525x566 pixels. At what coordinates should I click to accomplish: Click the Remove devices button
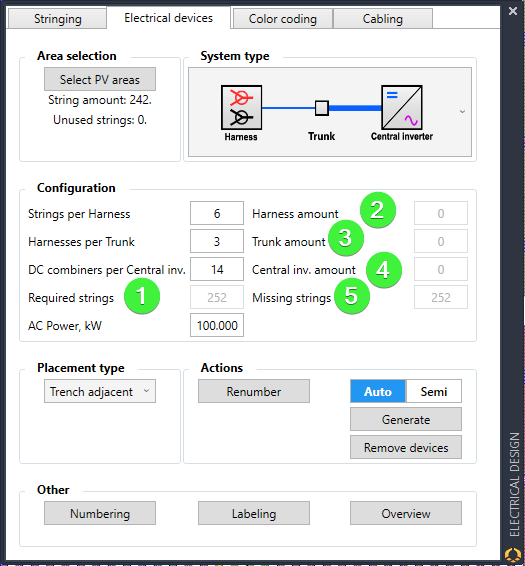pos(406,447)
